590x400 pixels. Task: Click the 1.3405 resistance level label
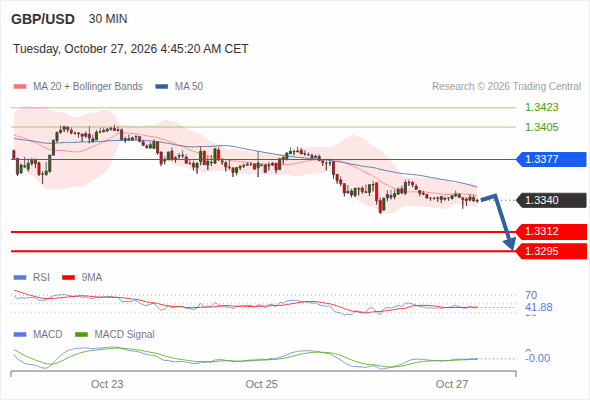541,127
